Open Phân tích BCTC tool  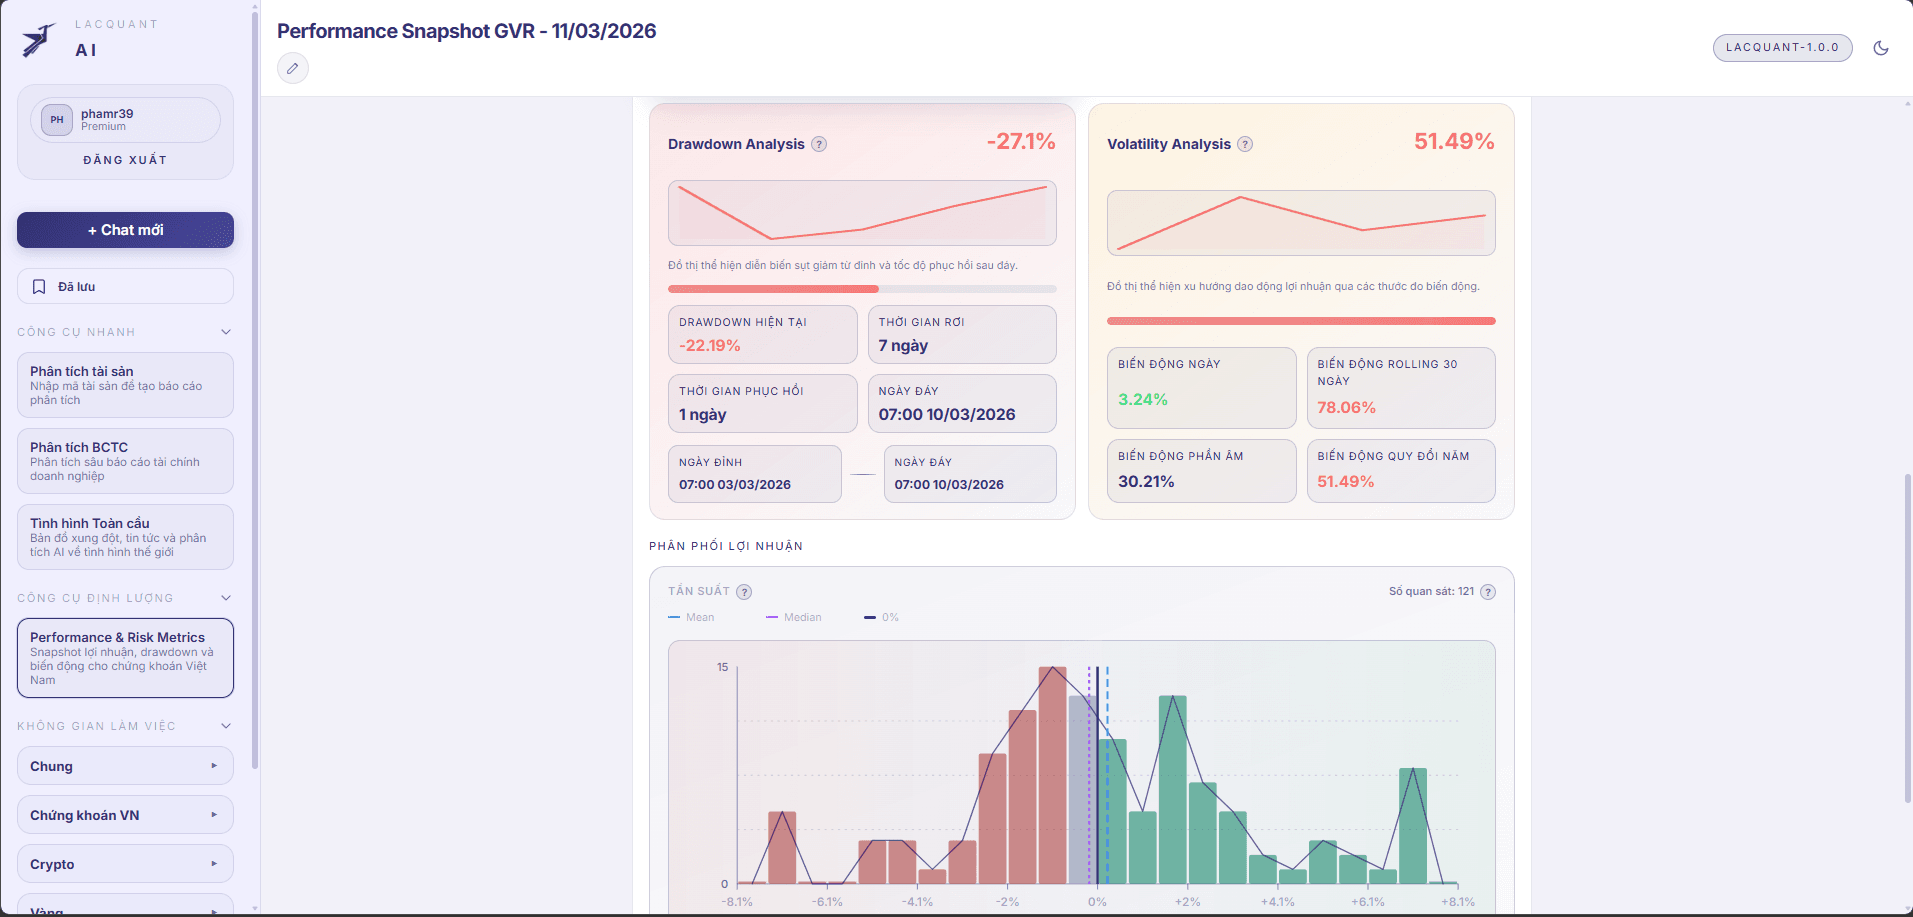coord(125,461)
